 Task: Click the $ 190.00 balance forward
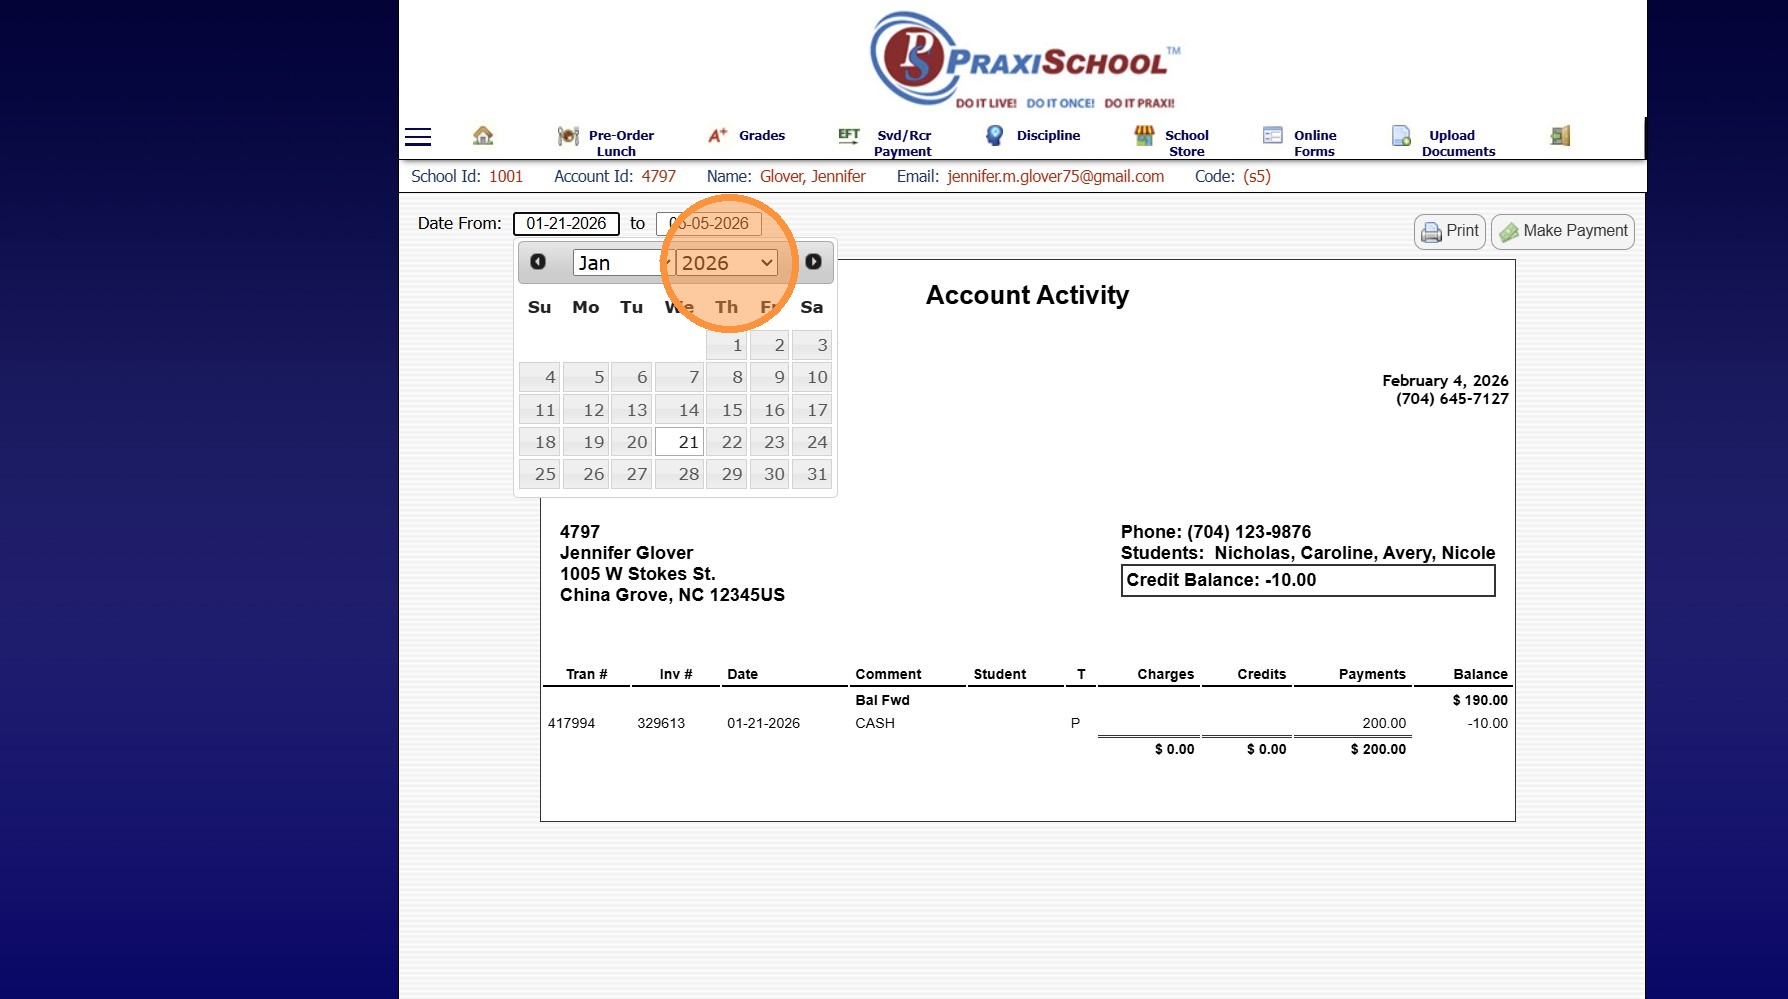(1480, 700)
